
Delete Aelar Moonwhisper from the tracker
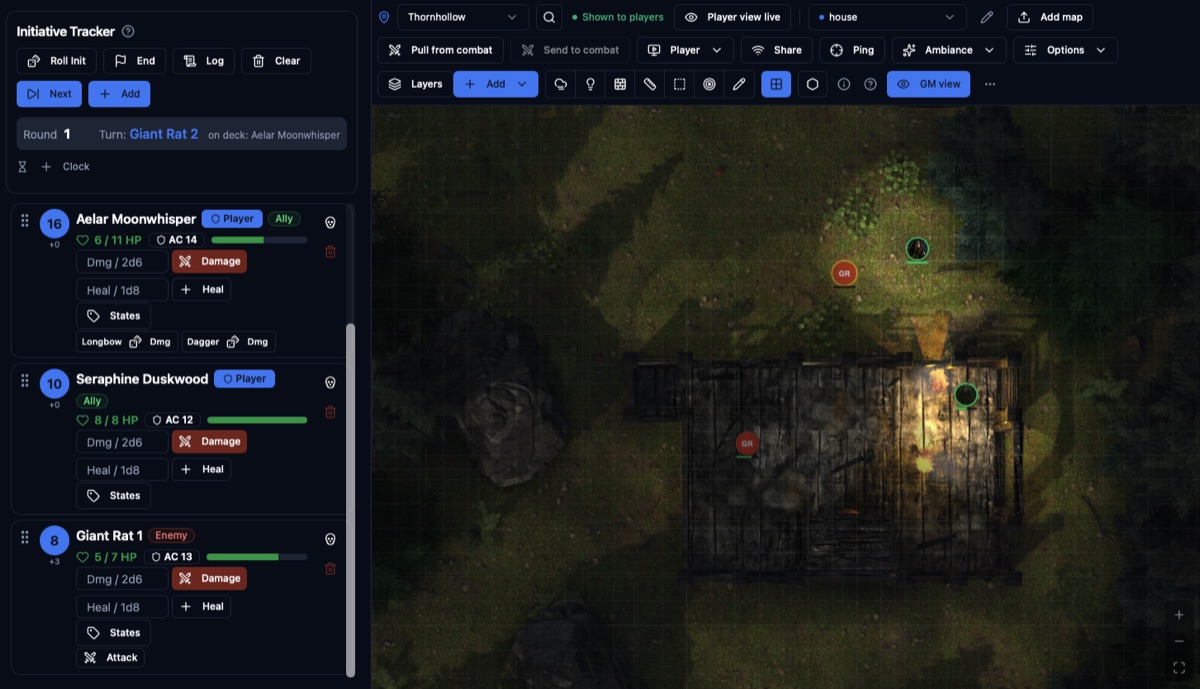(330, 252)
